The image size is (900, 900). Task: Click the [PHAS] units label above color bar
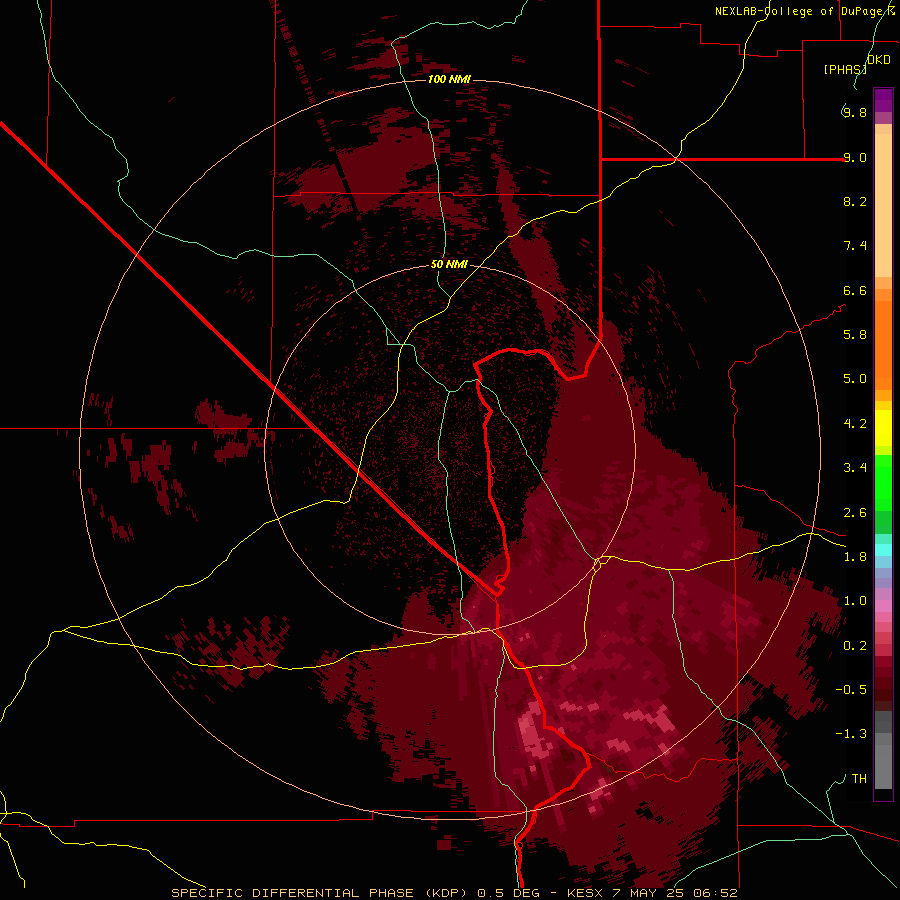[845, 69]
